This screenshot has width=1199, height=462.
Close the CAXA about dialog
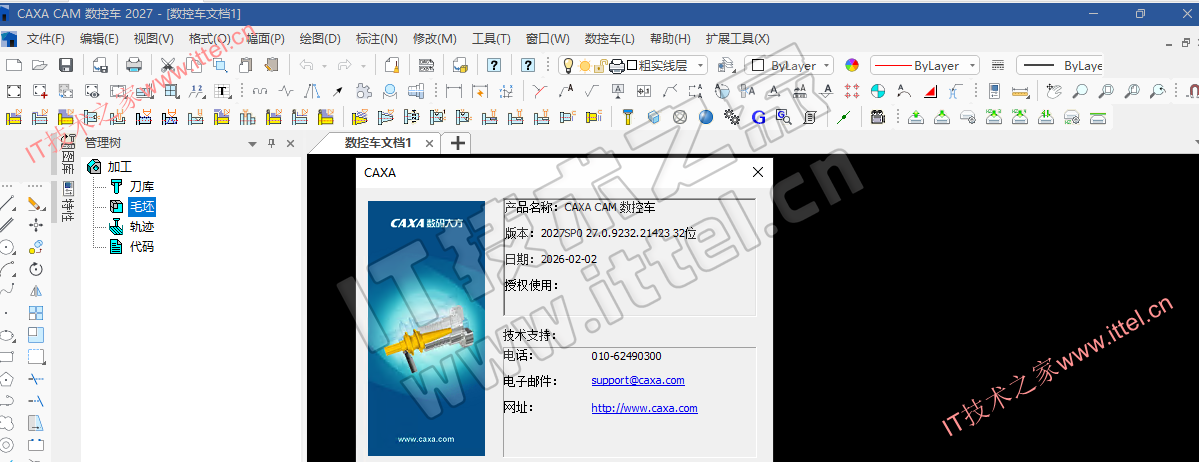758,172
